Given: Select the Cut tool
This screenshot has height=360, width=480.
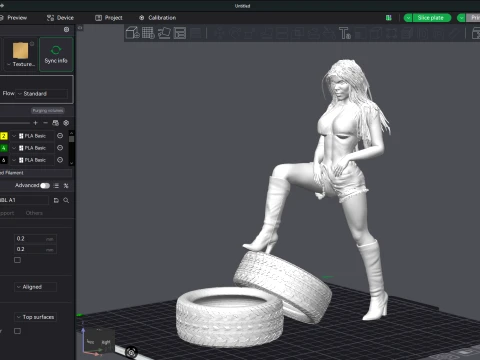Looking at the screenshot, I should [282, 33].
